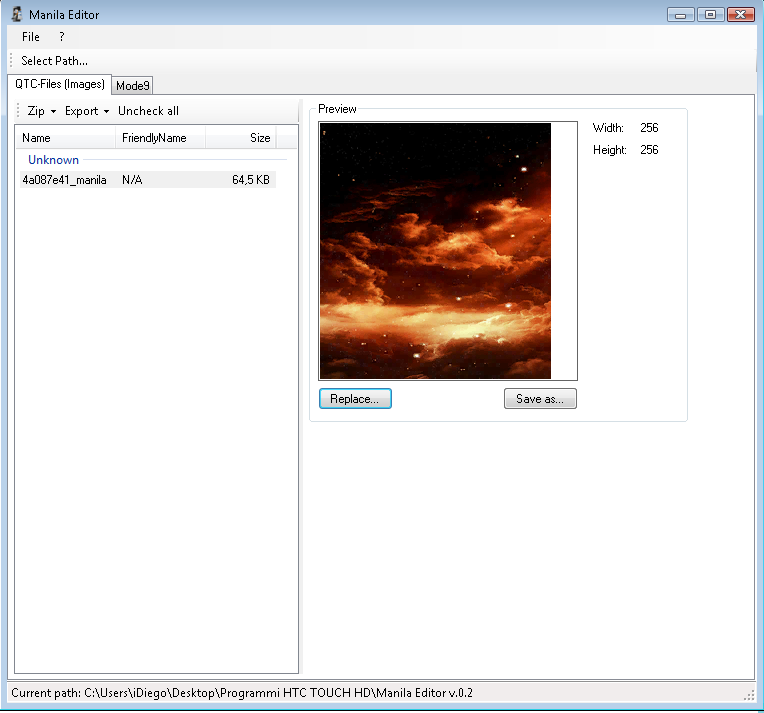The width and height of the screenshot is (764, 713).
Task: Switch to the Mode9 tab
Action: click(132, 86)
